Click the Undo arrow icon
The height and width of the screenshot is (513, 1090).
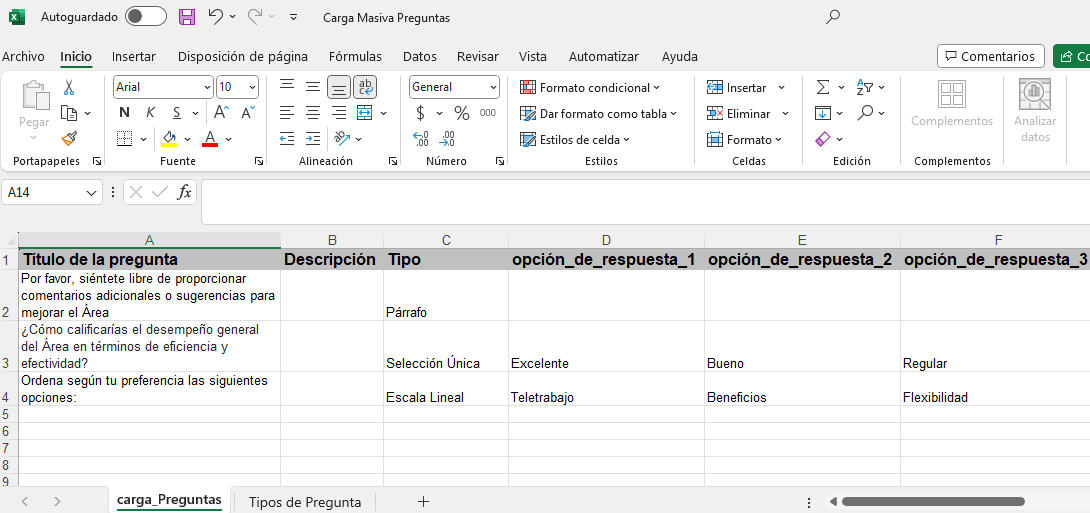(215, 17)
